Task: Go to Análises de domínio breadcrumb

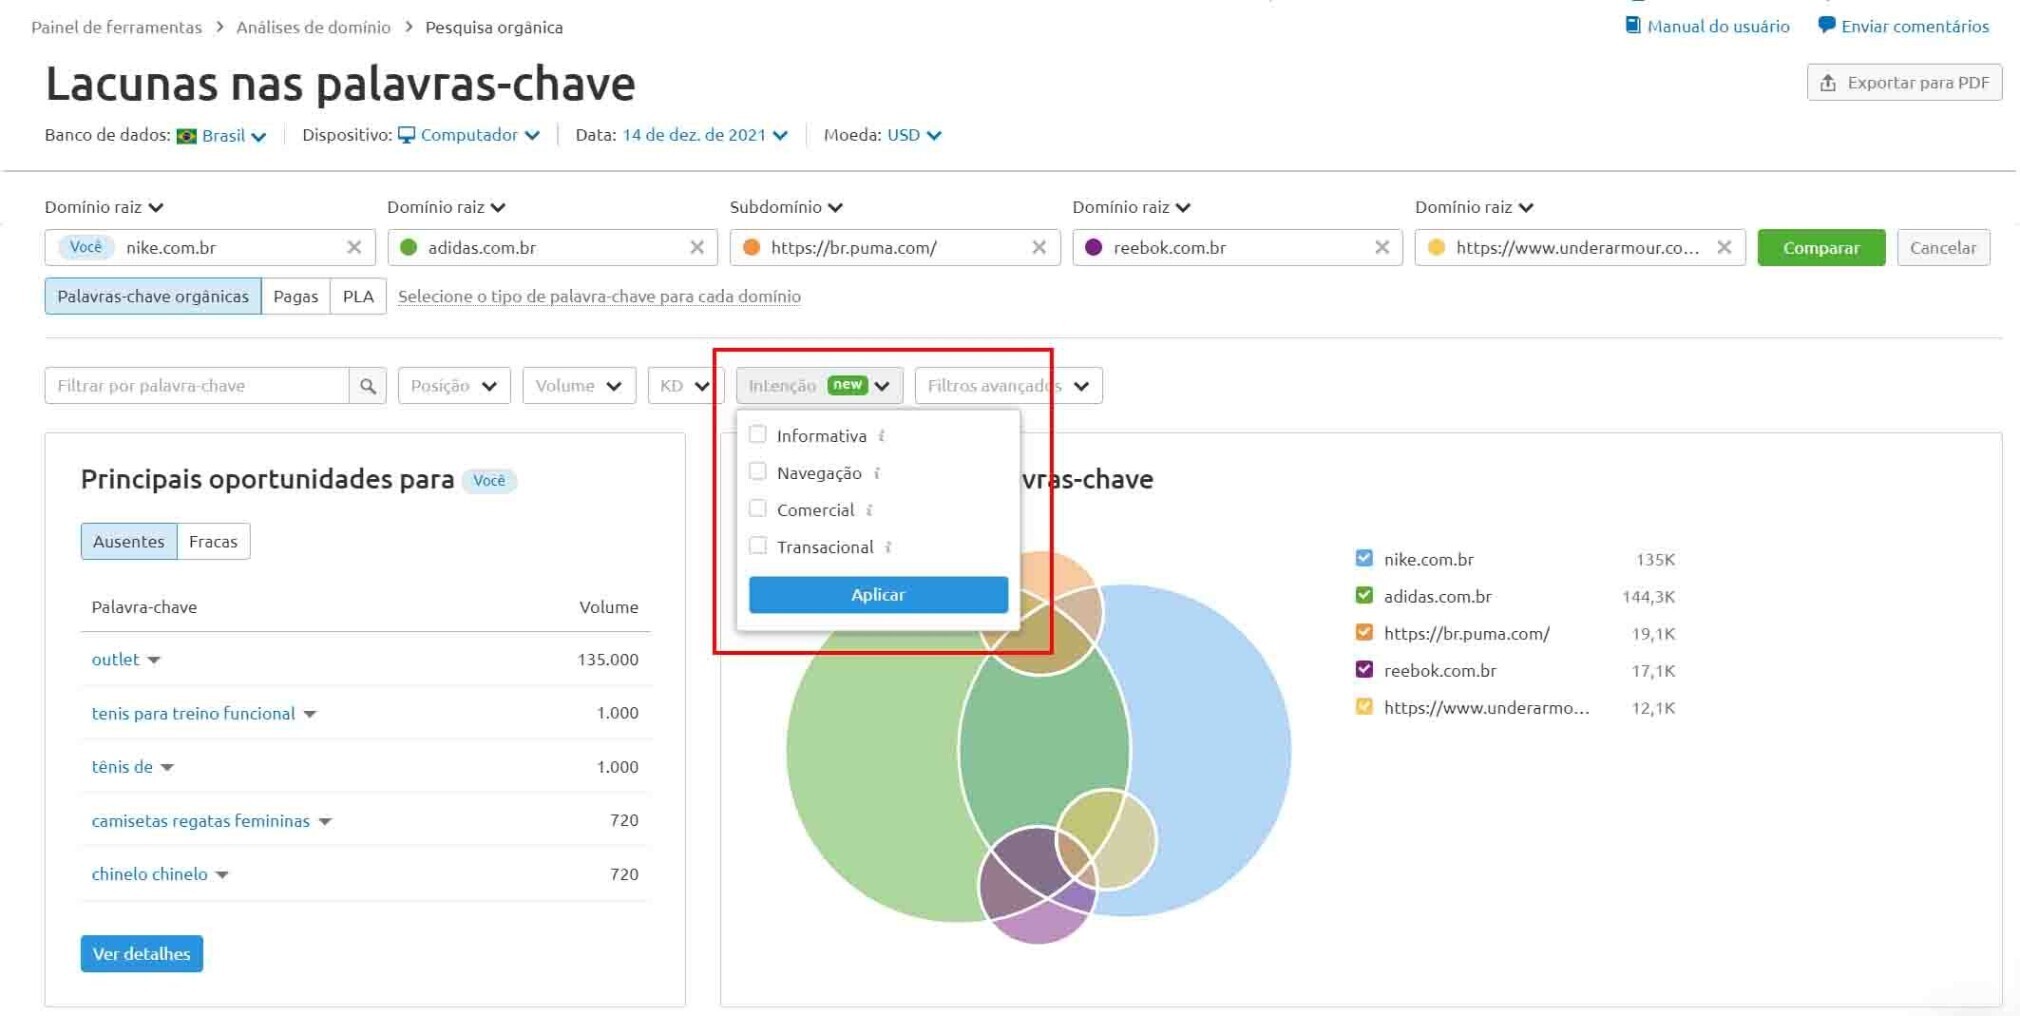Action: point(313,27)
